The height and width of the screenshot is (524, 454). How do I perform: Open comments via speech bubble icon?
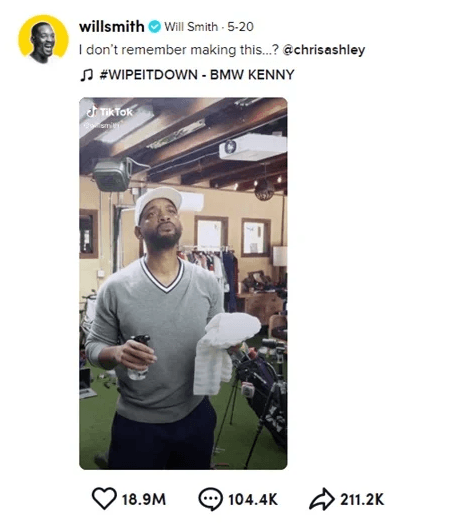(x=210, y=499)
